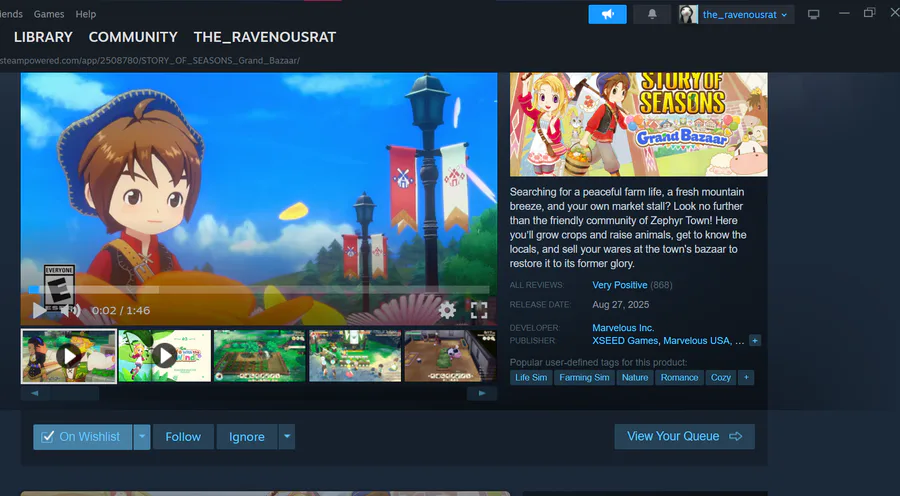This screenshot has width=900, height=496.
Task: Expand more tags plus button
Action: (746, 377)
